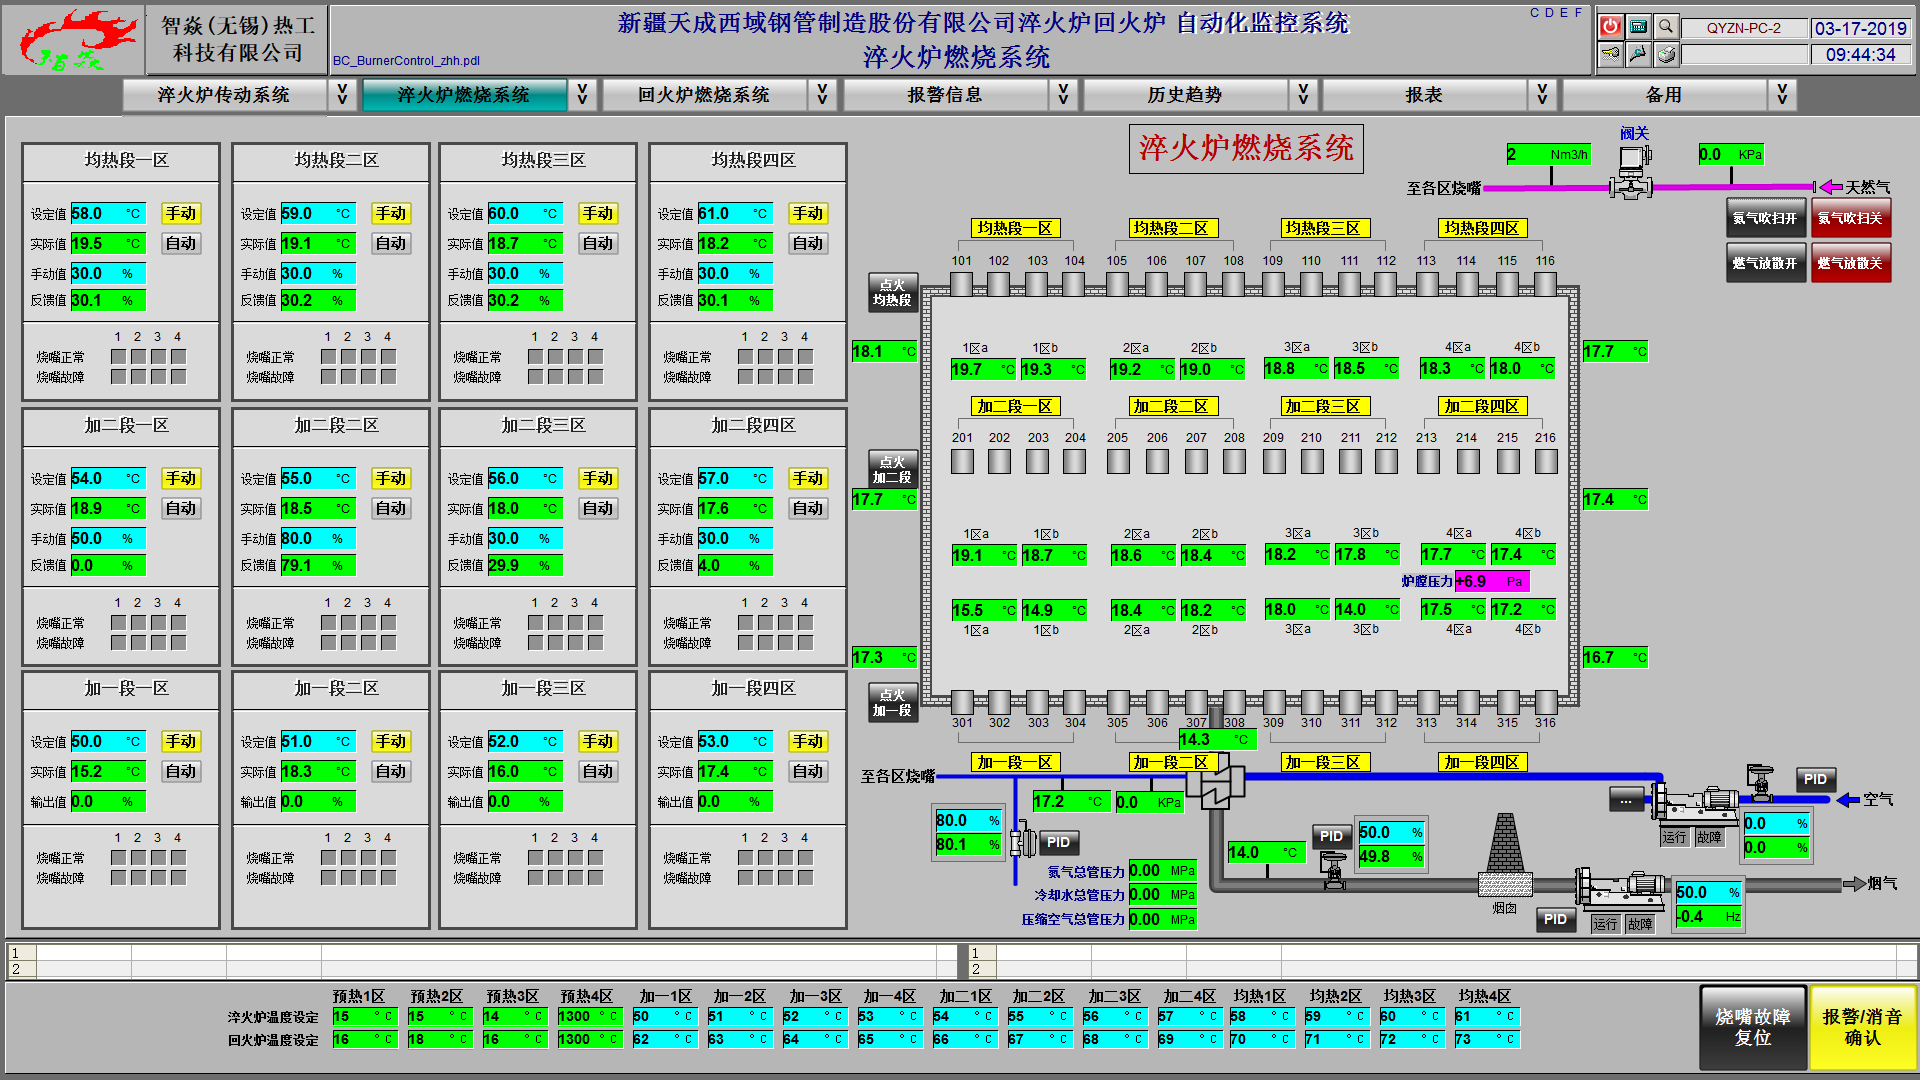1920x1080 pixels.
Task: Switch 均热段三区 to 自动 mode
Action: click(x=598, y=243)
